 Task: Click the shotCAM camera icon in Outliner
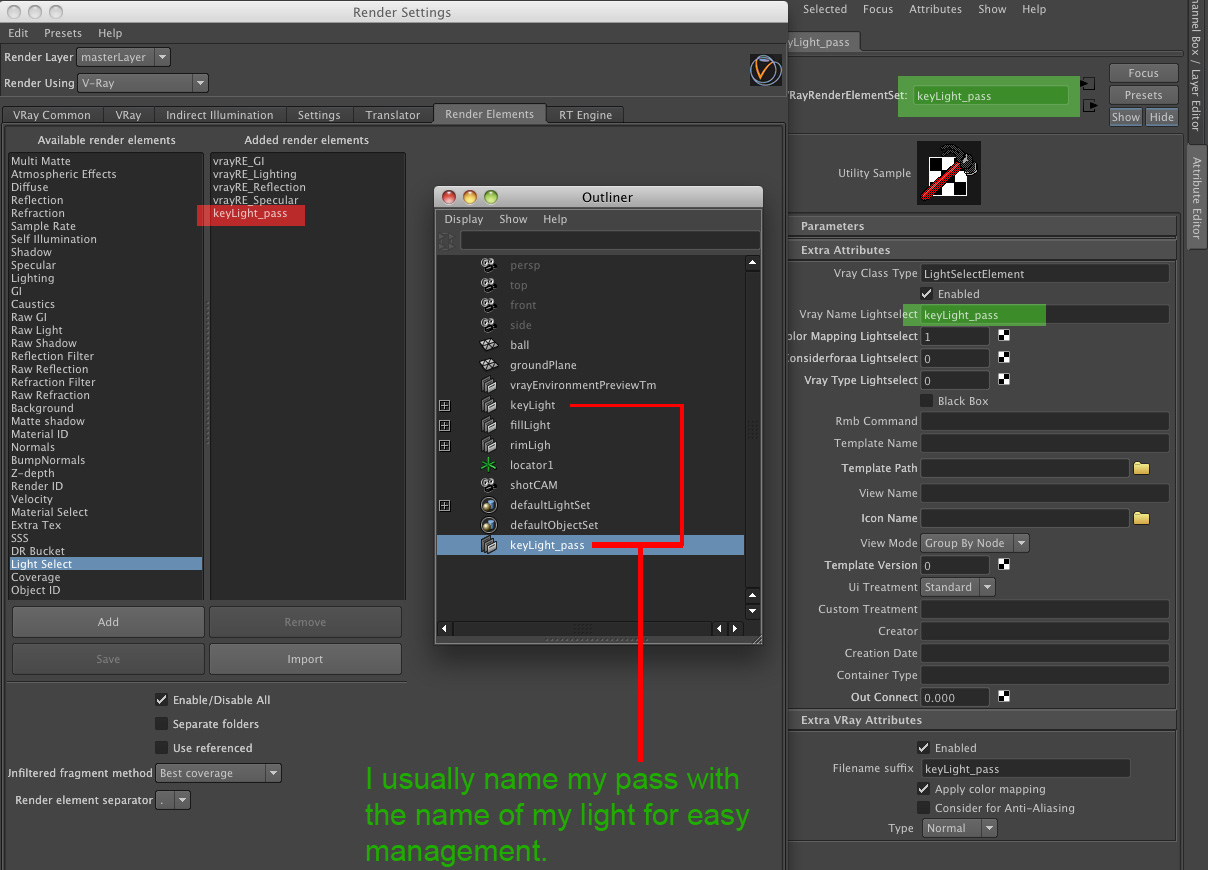tap(489, 485)
